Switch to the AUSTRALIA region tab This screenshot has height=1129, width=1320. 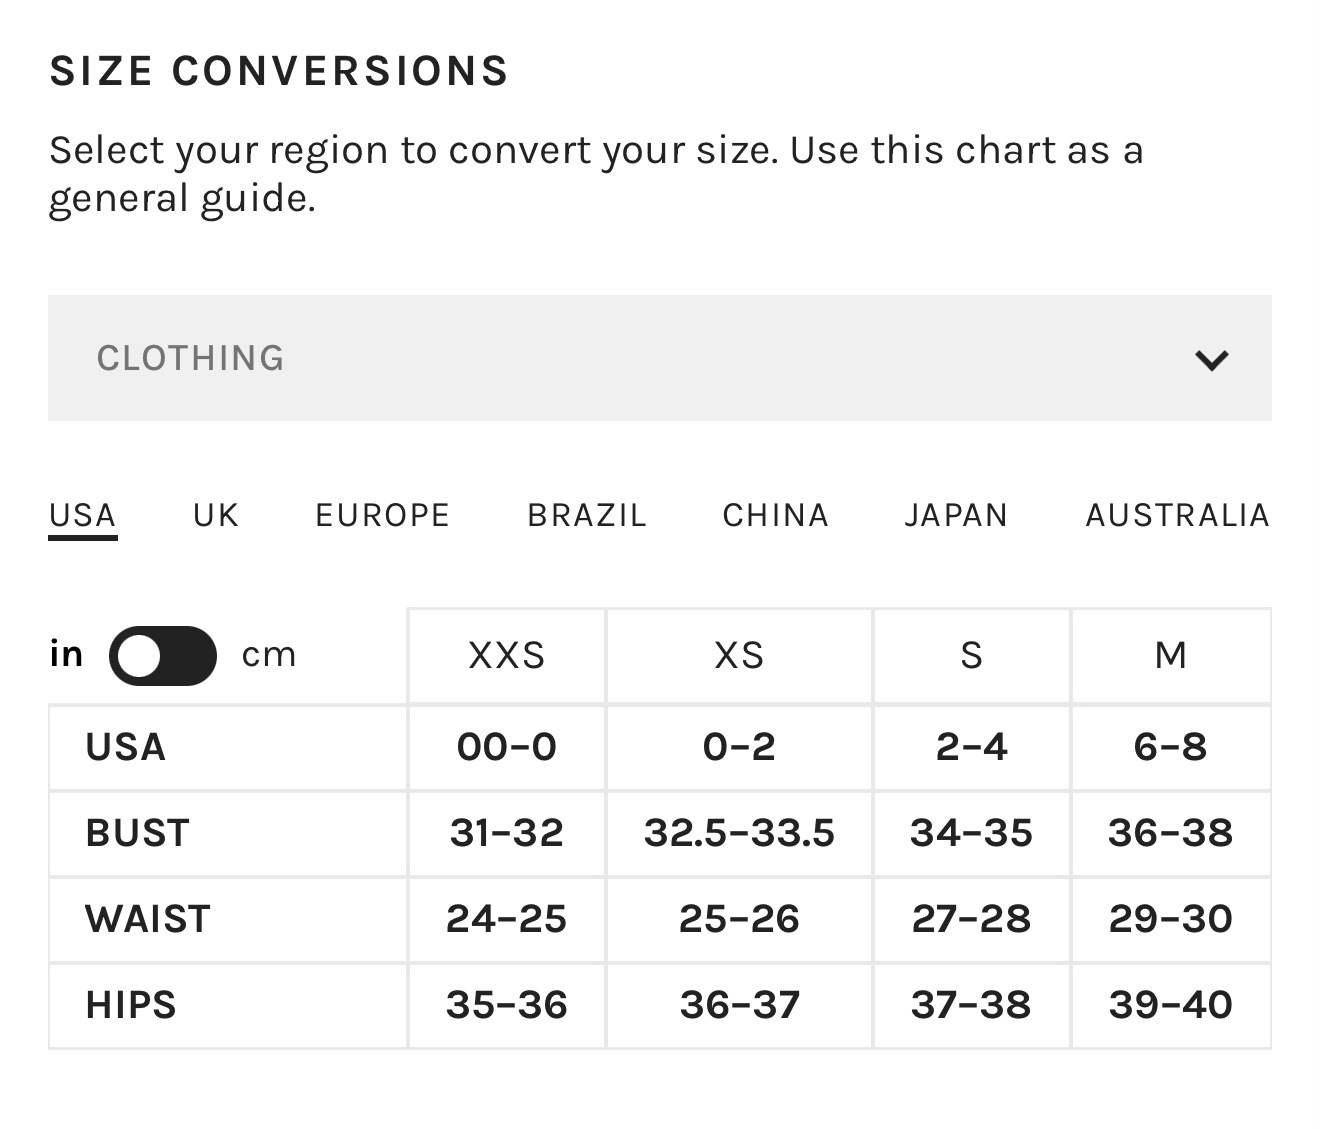click(x=1178, y=515)
